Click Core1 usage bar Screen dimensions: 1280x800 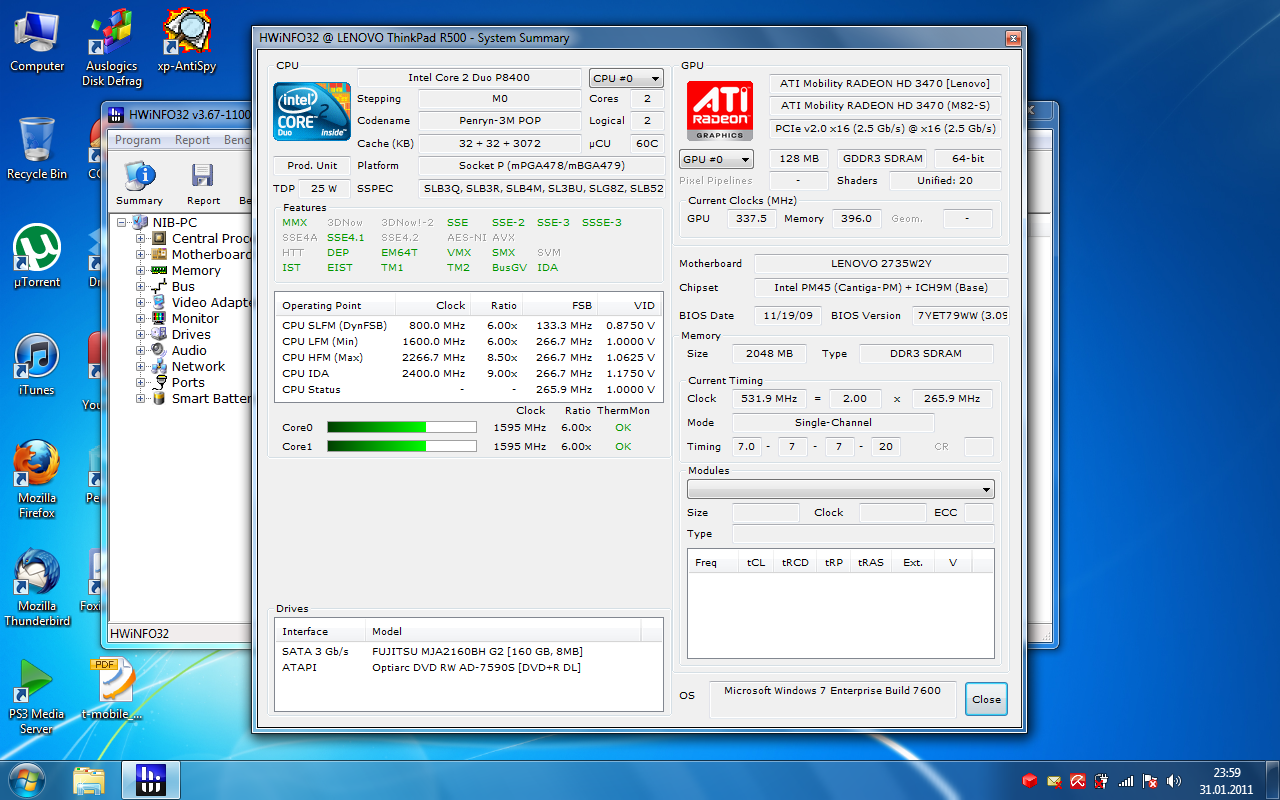pos(402,446)
